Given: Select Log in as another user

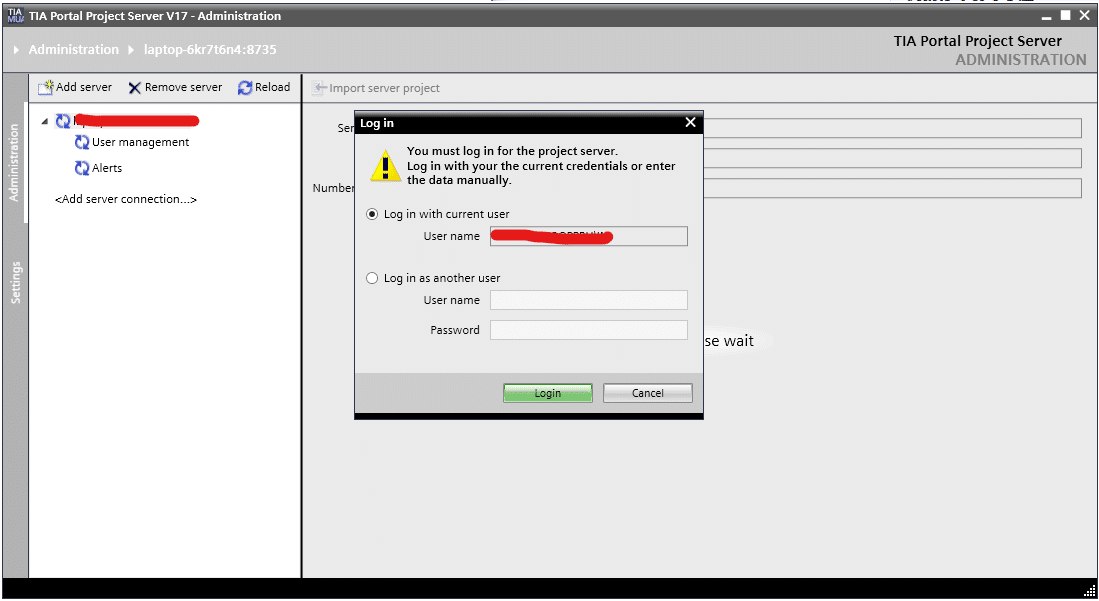Looking at the screenshot, I should [x=372, y=278].
